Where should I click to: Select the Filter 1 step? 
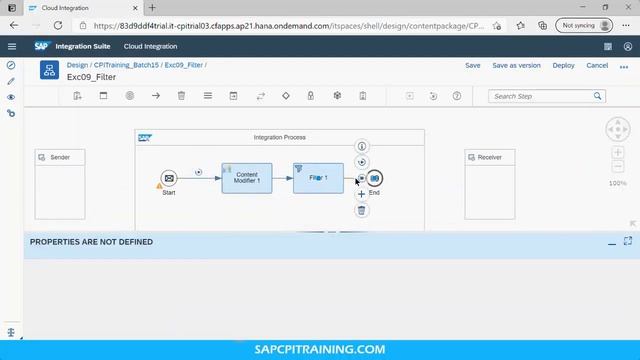coord(318,178)
